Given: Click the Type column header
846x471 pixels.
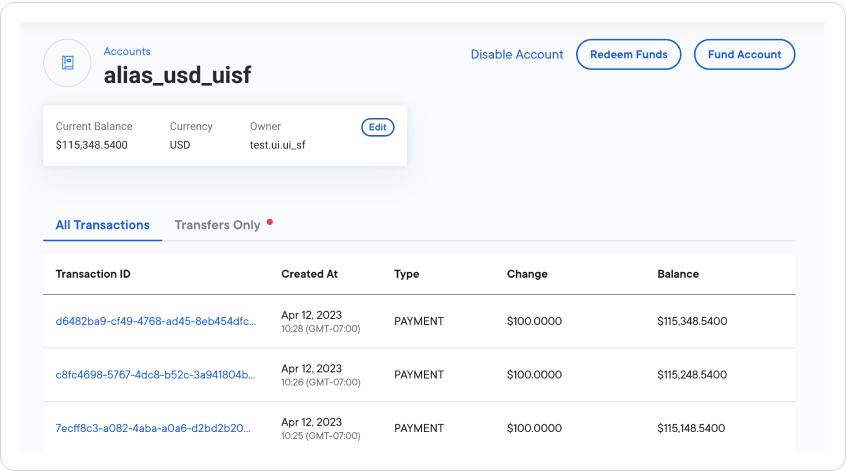Looking at the screenshot, I should tap(406, 274).
